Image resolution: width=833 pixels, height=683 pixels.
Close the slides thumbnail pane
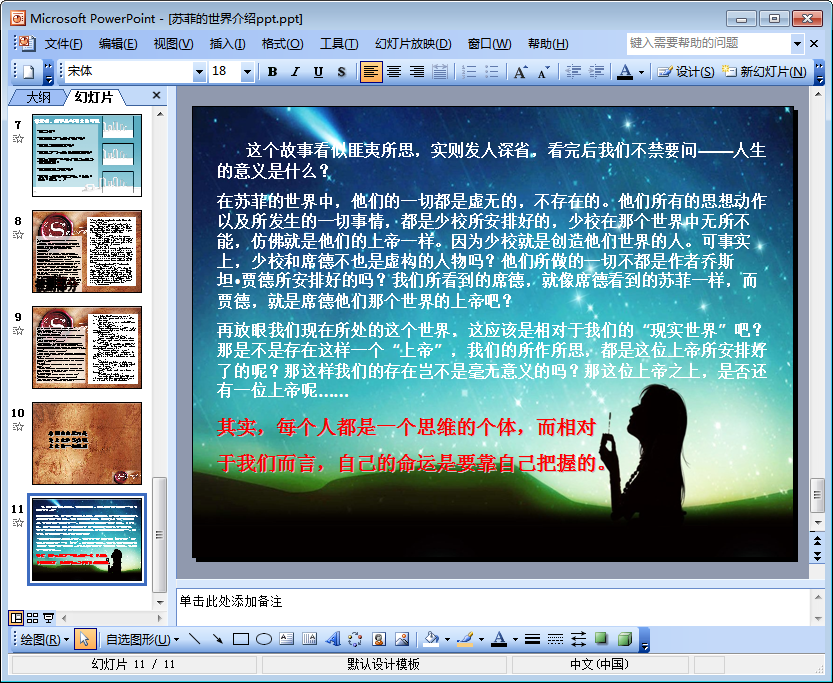(156, 95)
